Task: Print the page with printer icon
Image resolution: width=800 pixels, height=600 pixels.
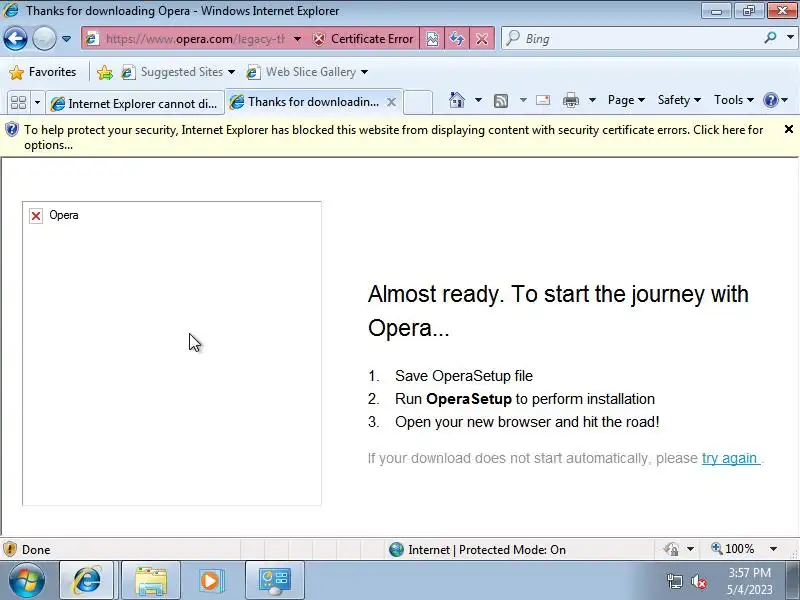Action: pyautogui.click(x=570, y=100)
